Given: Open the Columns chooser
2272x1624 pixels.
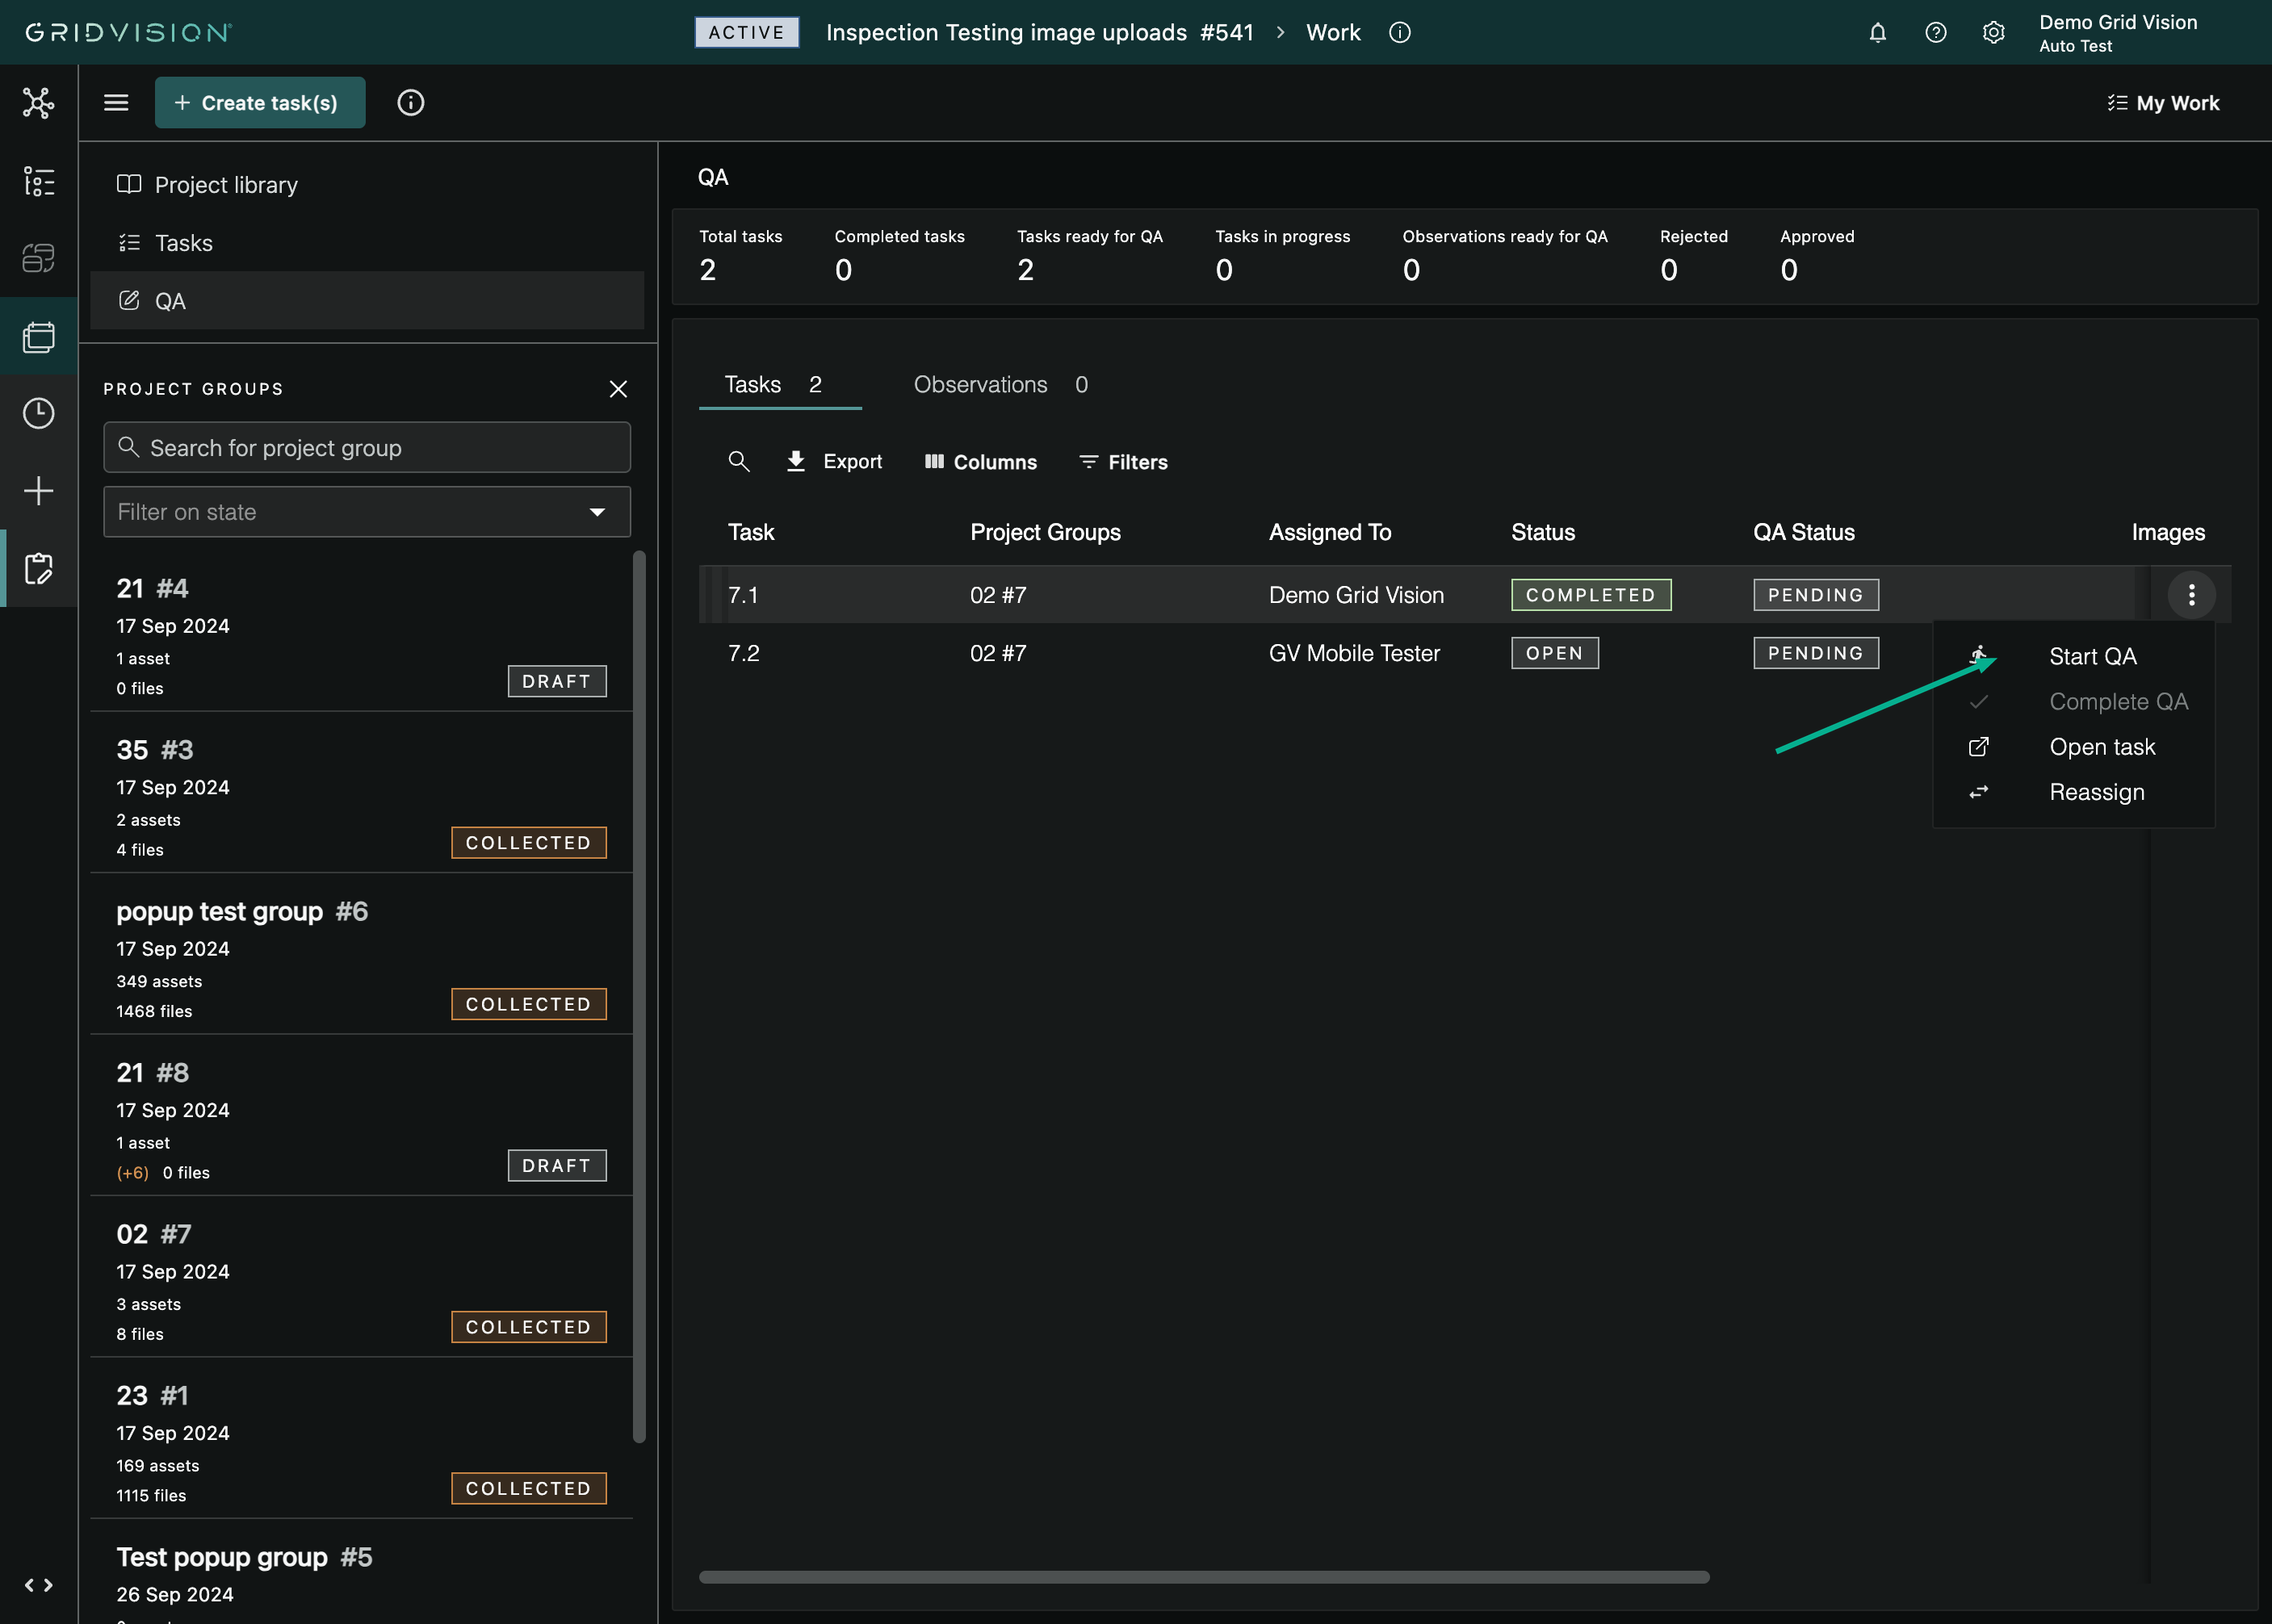Looking at the screenshot, I should click(981, 461).
